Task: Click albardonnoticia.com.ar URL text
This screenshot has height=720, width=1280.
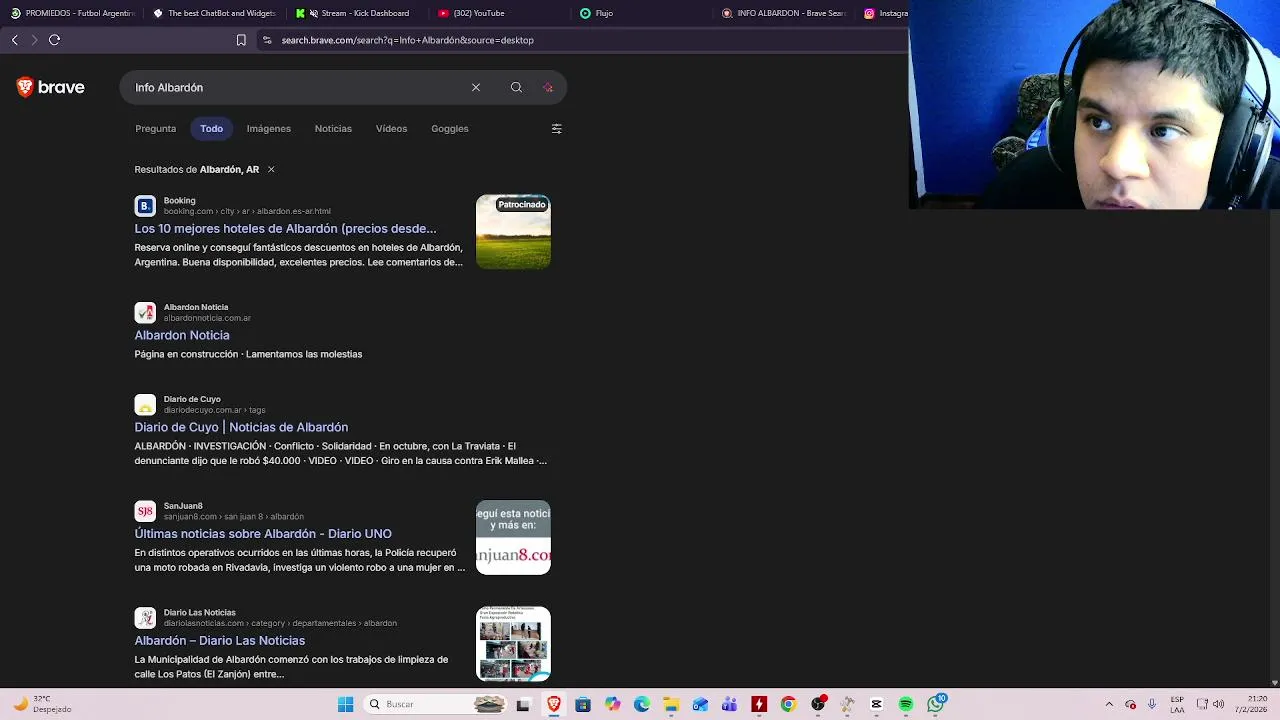Action: 207,318
